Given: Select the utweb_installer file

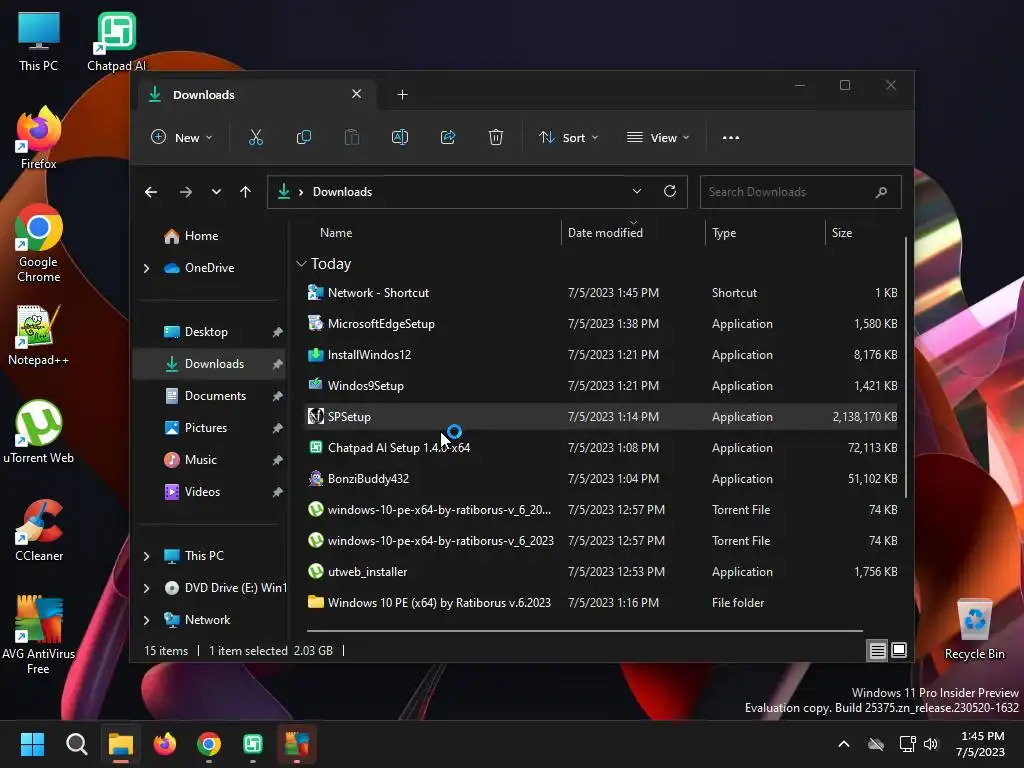Looking at the screenshot, I should point(602,571).
